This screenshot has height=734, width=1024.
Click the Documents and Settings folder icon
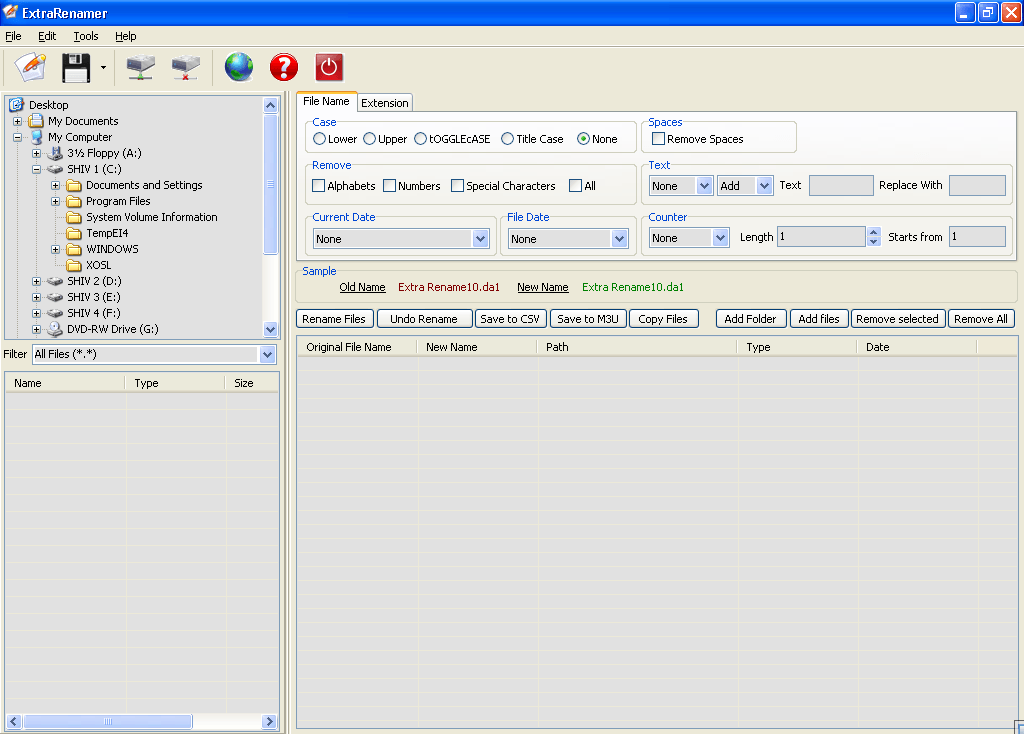(74, 185)
